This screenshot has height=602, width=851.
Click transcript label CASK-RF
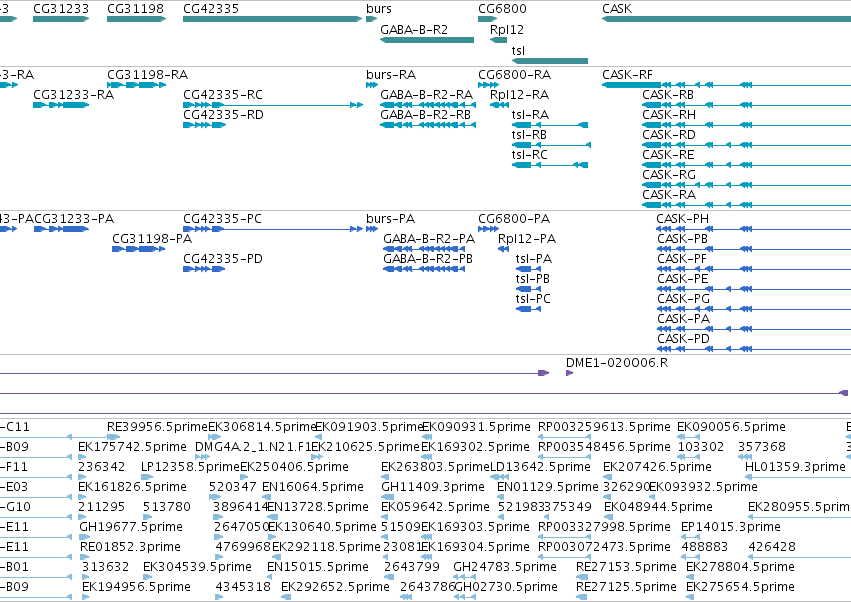coord(627,74)
